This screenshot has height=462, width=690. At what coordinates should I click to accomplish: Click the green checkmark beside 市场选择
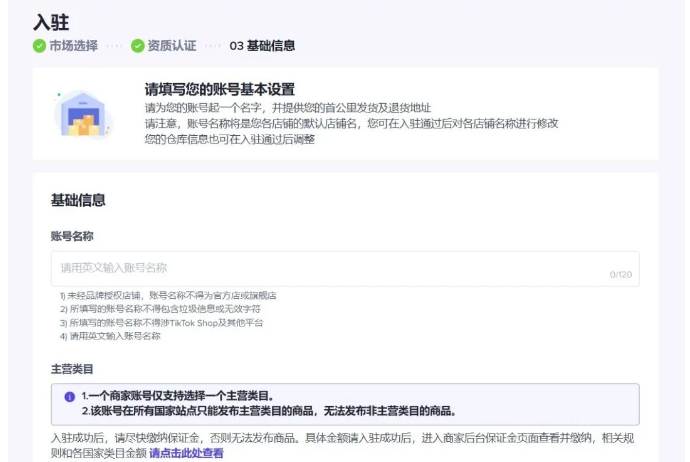click(39, 46)
